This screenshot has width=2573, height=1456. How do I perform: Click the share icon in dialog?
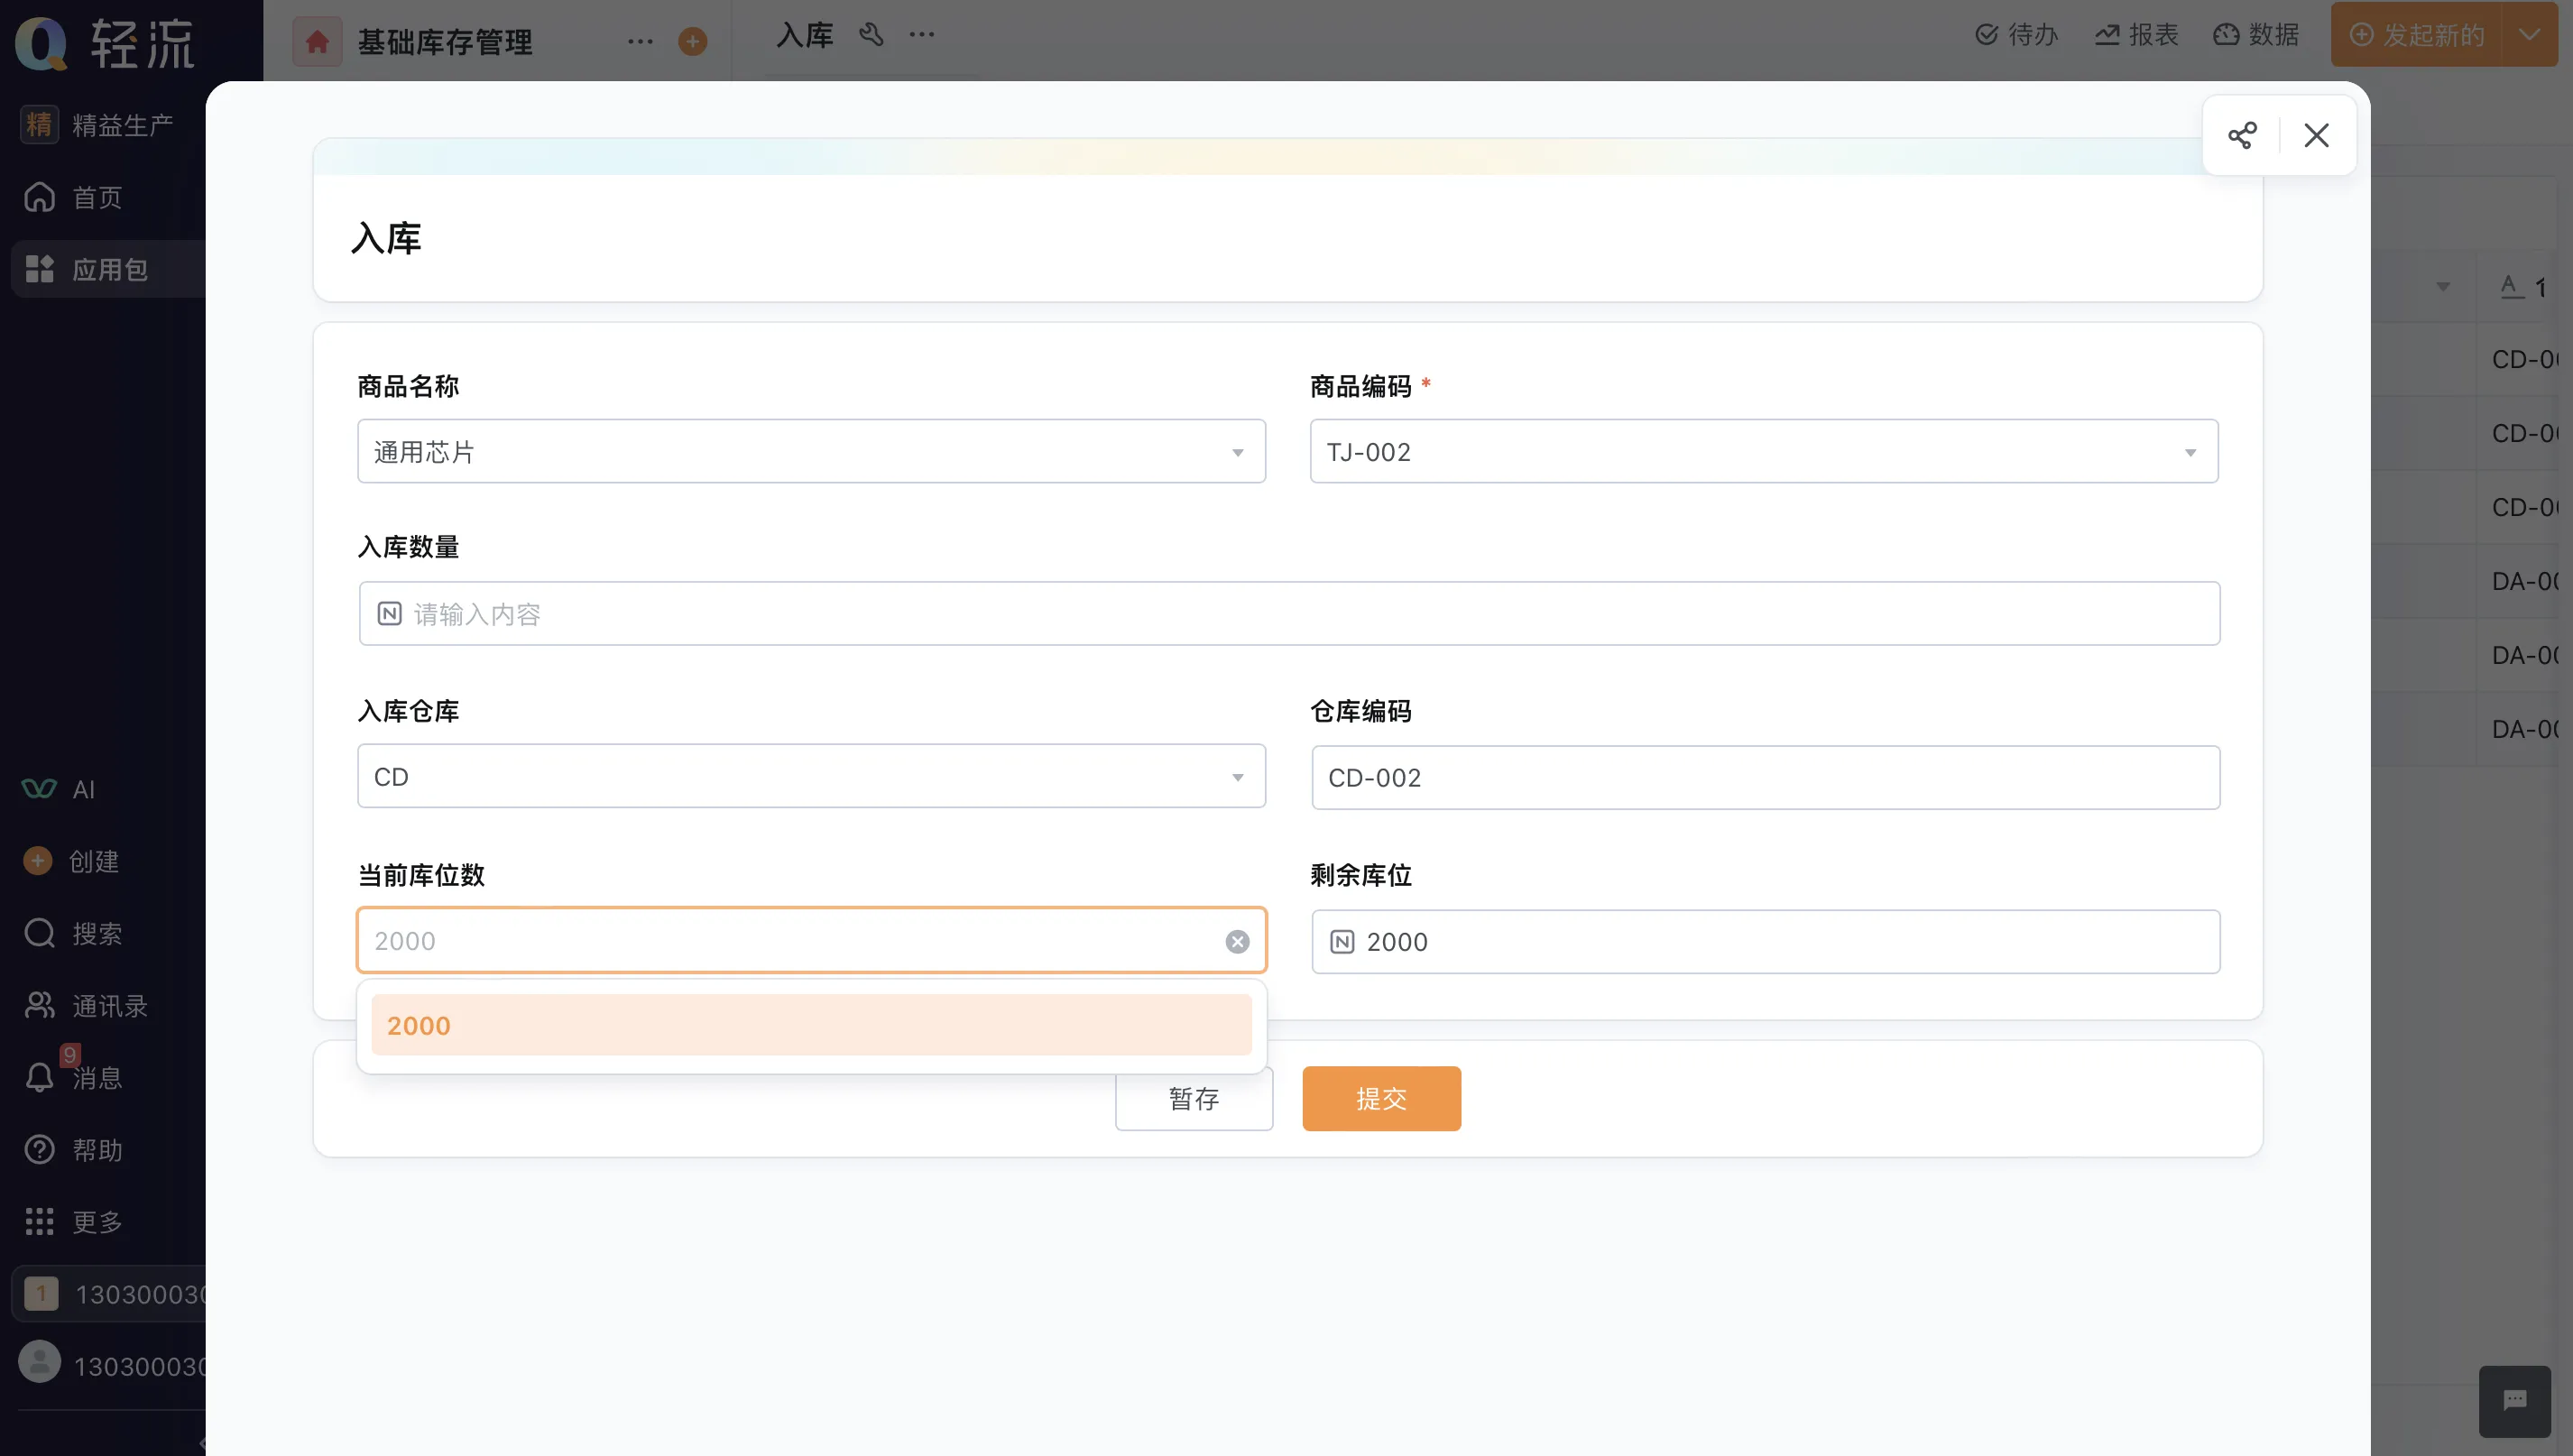click(x=2241, y=135)
